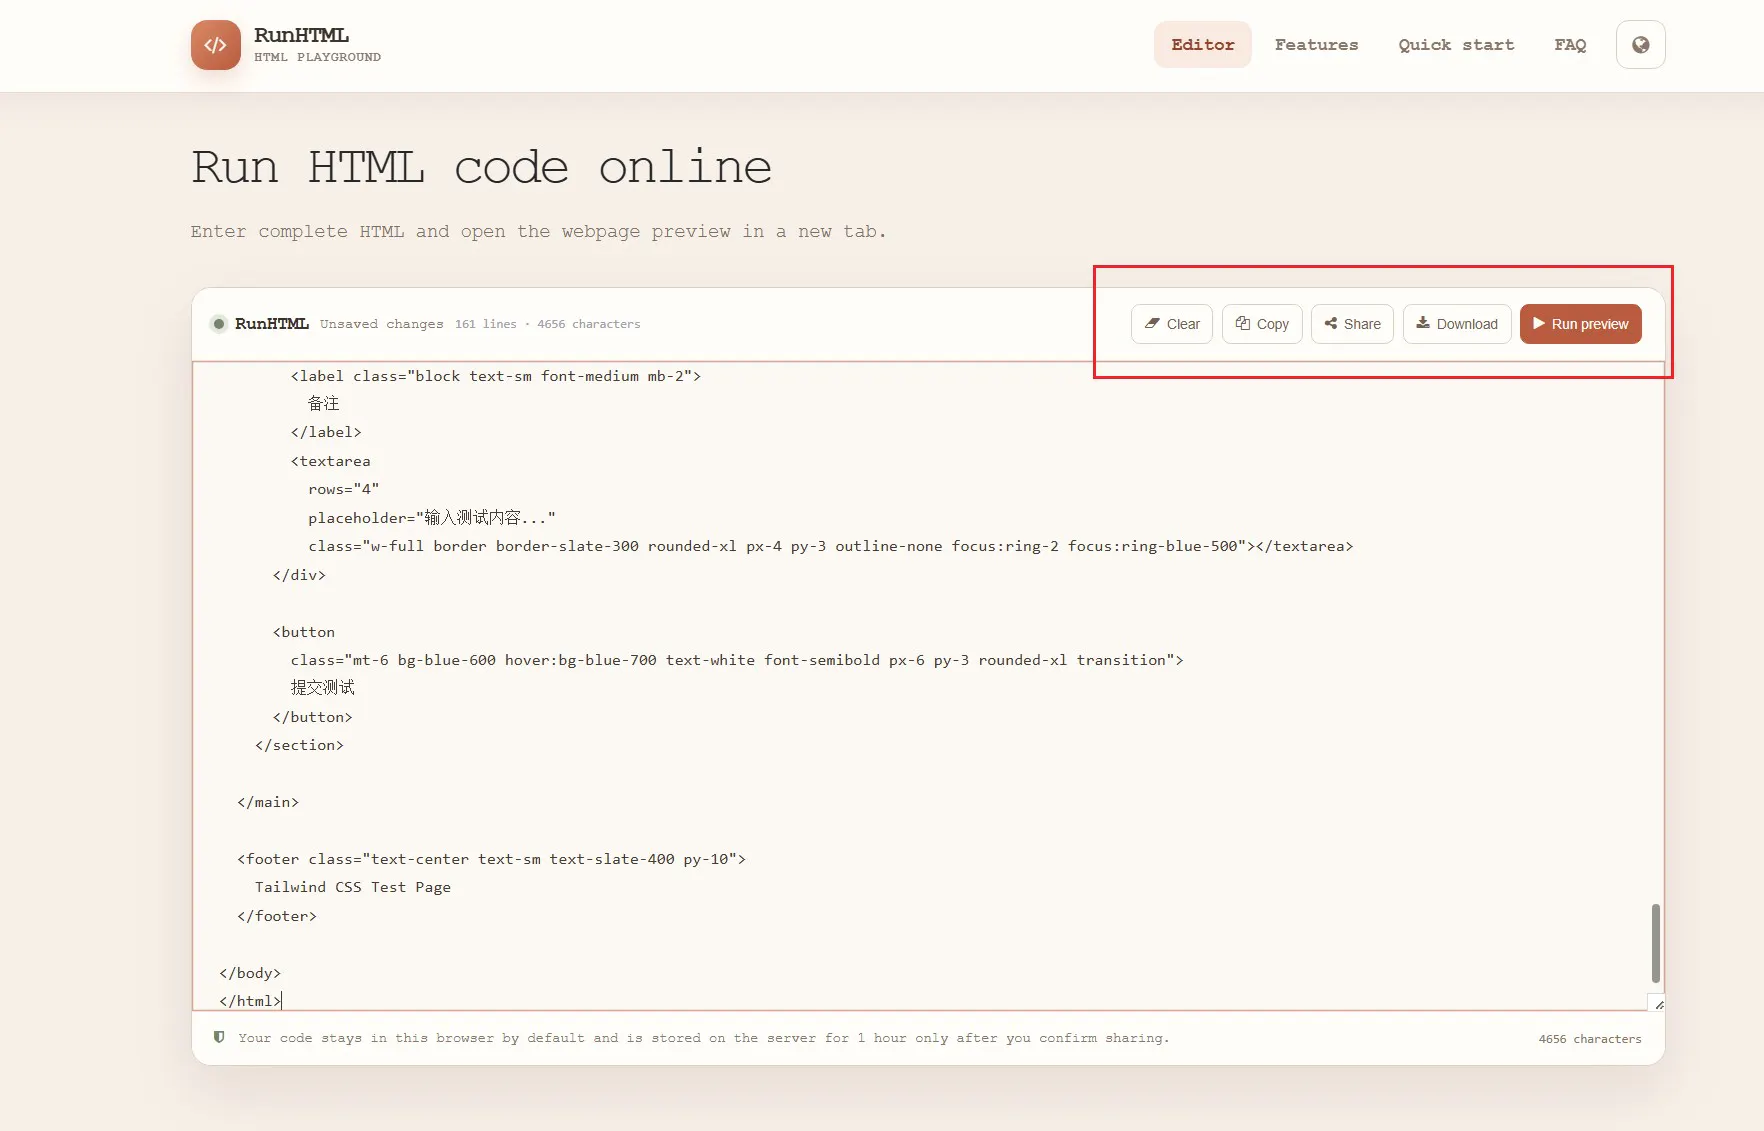Click the 'Your code stays in this browser' note
The image size is (1764, 1131).
pyautogui.click(x=703, y=1038)
